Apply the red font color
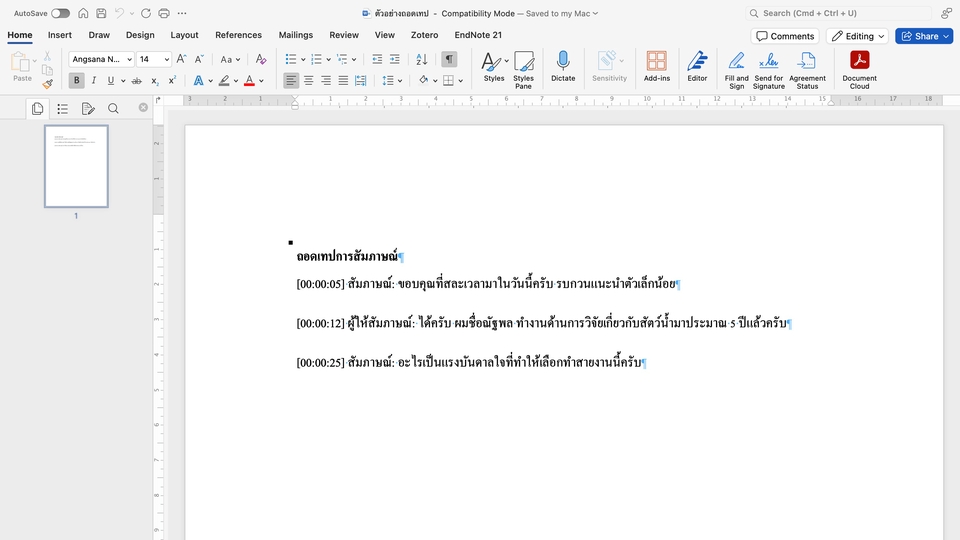Screen dimensions: 960x540 pyautogui.click(x=249, y=81)
